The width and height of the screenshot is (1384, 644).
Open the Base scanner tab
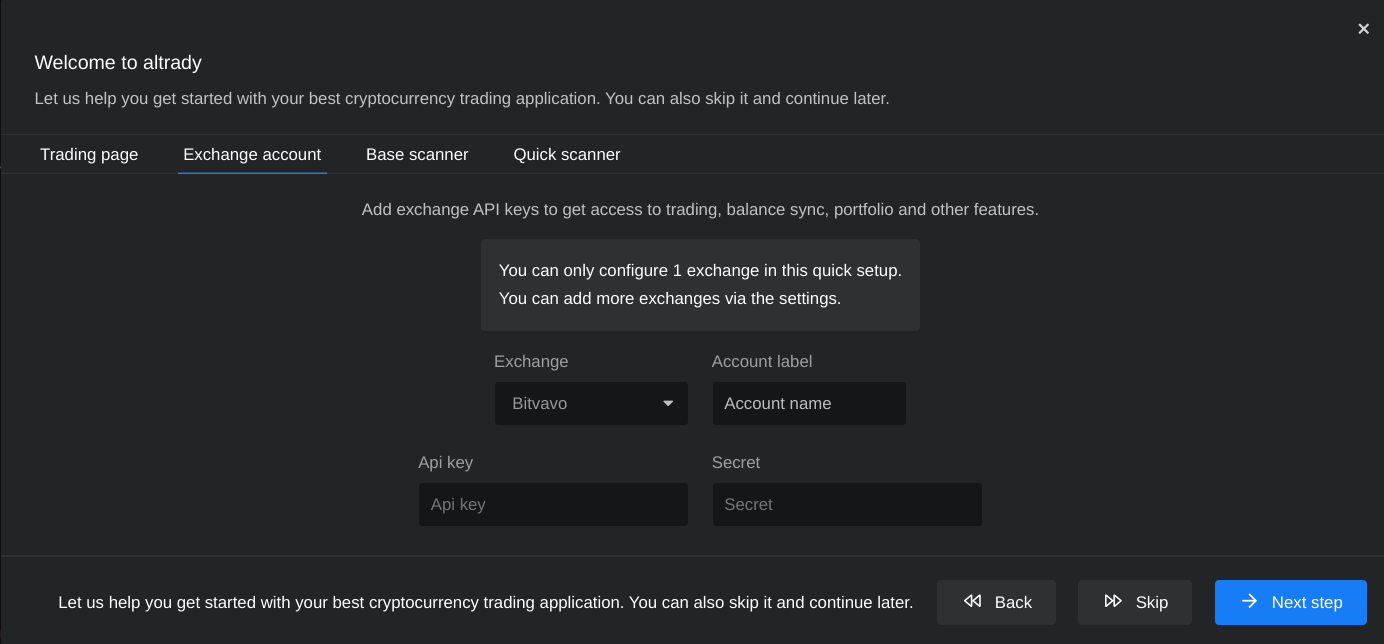(417, 155)
